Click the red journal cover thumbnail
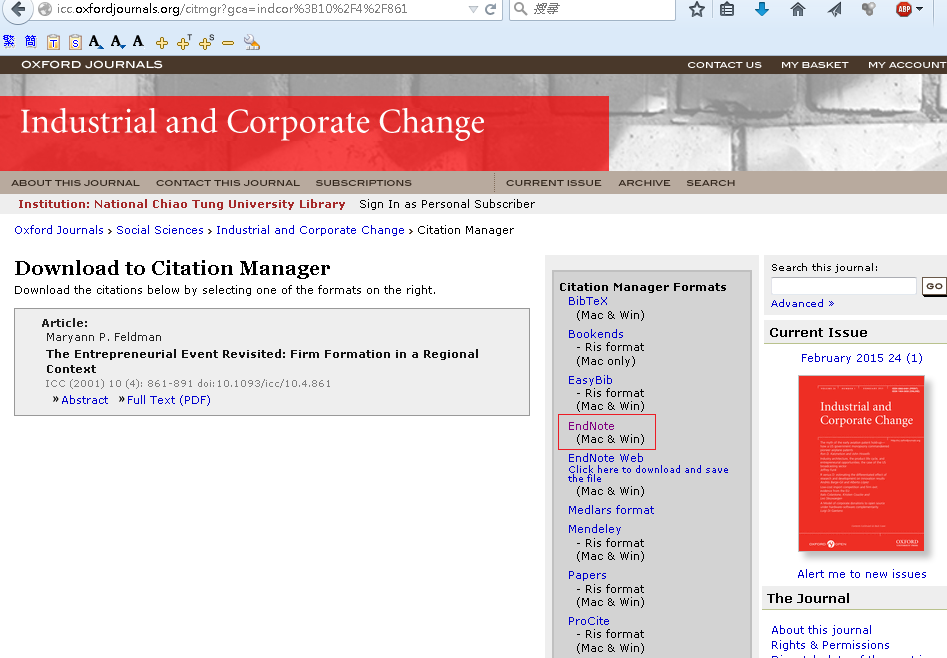The height and width of the screenshot is (658, 947). pyautogui.click(x=861, y=463)
